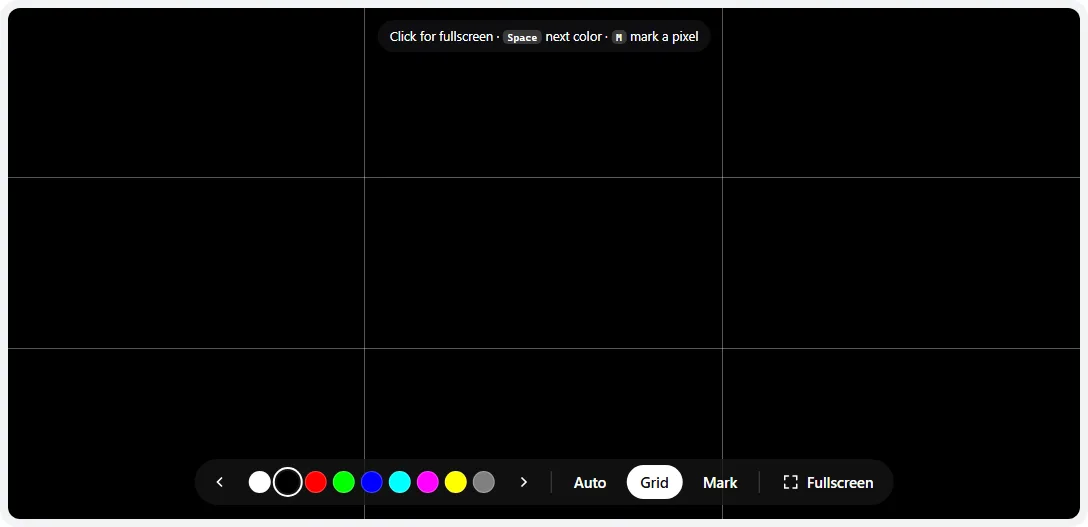Toggle the Grid overlay off

click(x=654, y=483)
